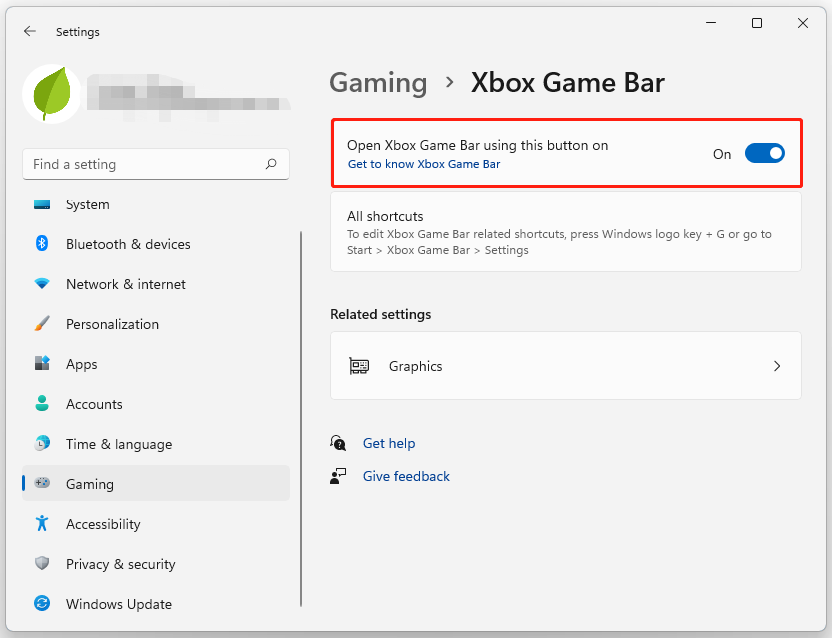Click the user profile leaf avatar

point(52,94)
